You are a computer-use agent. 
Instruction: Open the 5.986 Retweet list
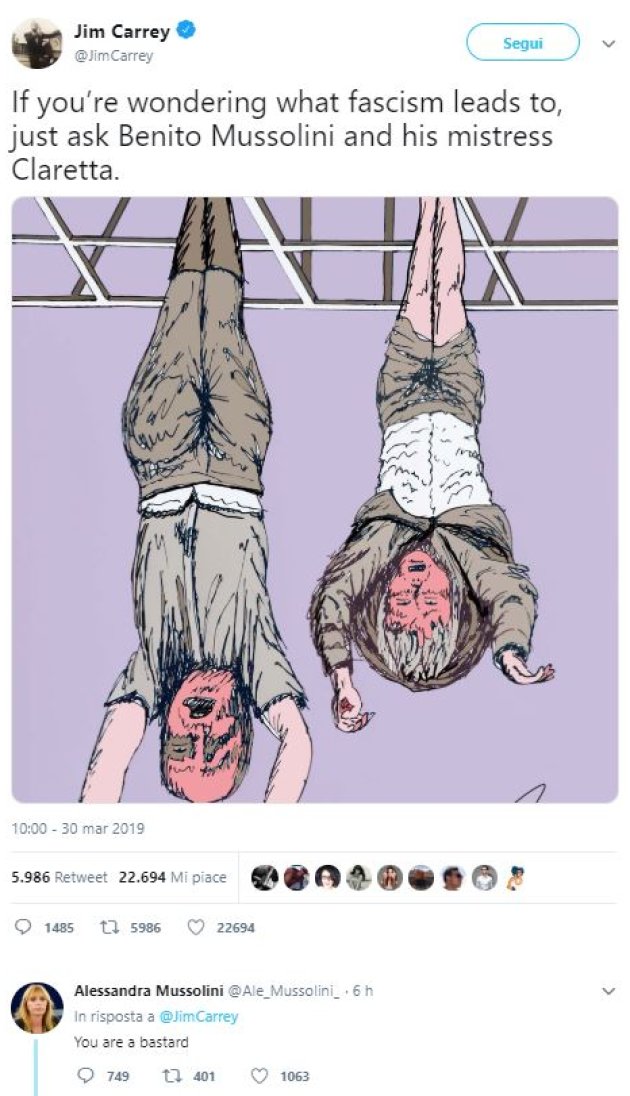tap(59, 877)
